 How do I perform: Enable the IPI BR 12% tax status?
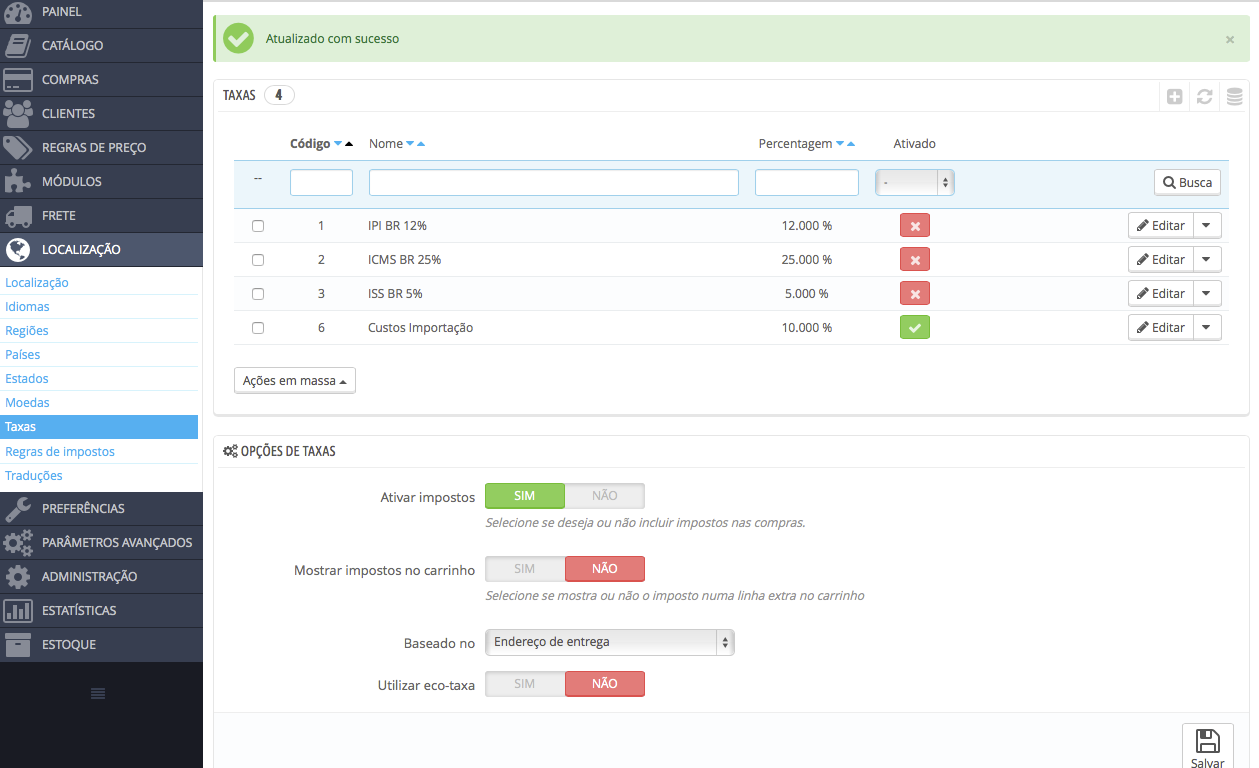click(915, 226)
